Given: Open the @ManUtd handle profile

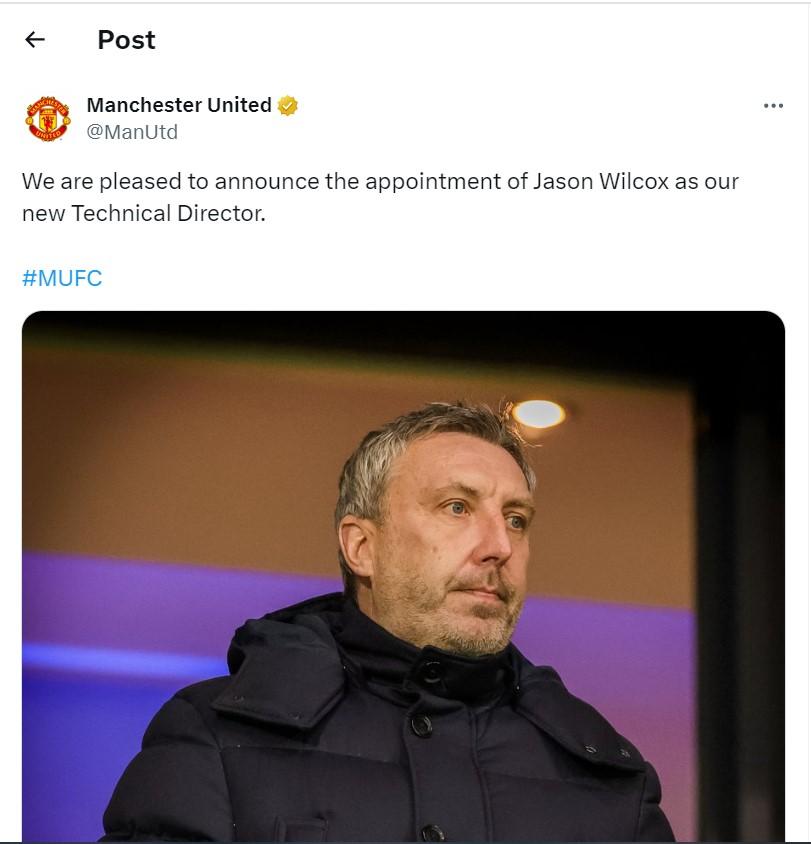Looking at the screenshot, I should pos(132,132).
